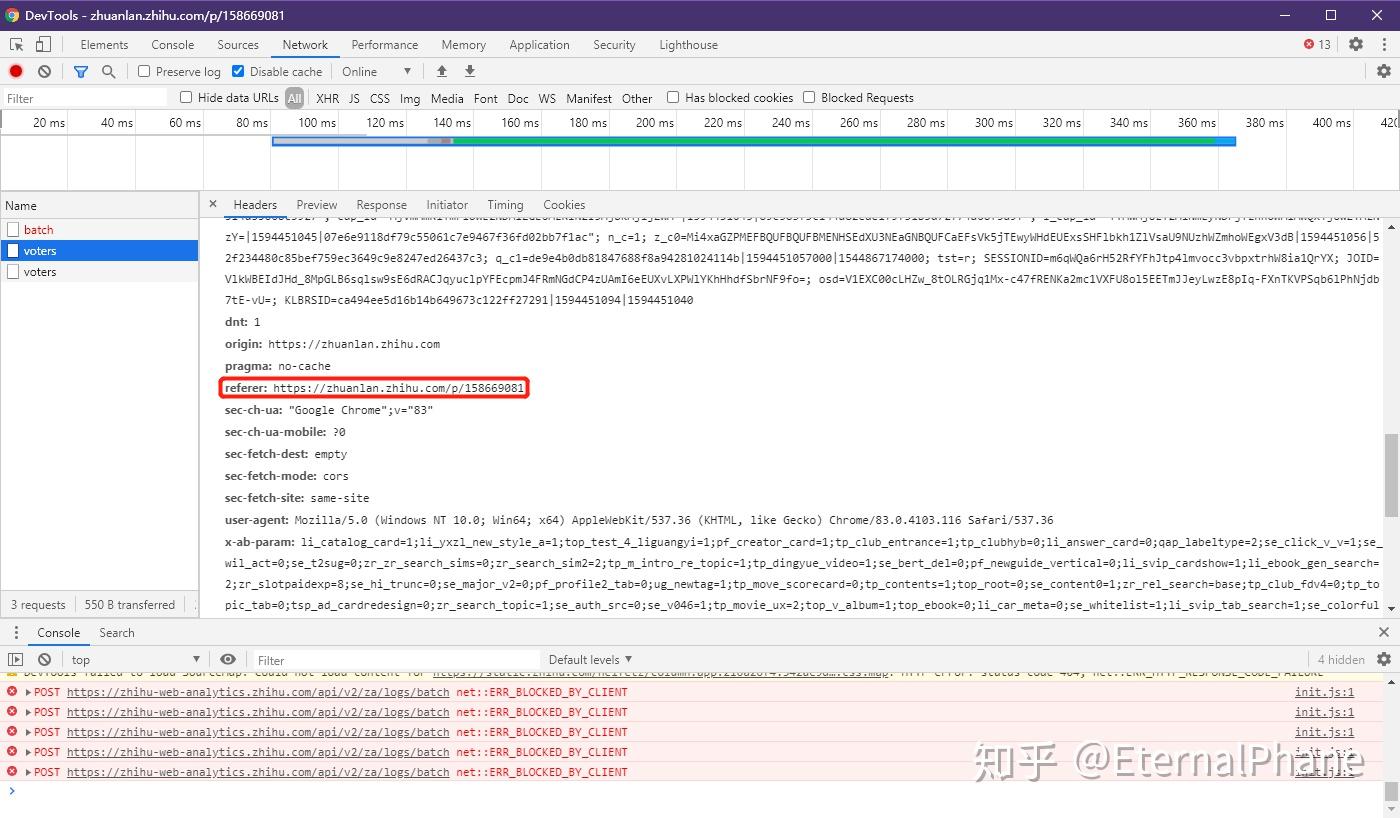The height and width of the screenshot is (818, 1400).
Task: Open DevTools settings
Action: (x=1355, y=44)
